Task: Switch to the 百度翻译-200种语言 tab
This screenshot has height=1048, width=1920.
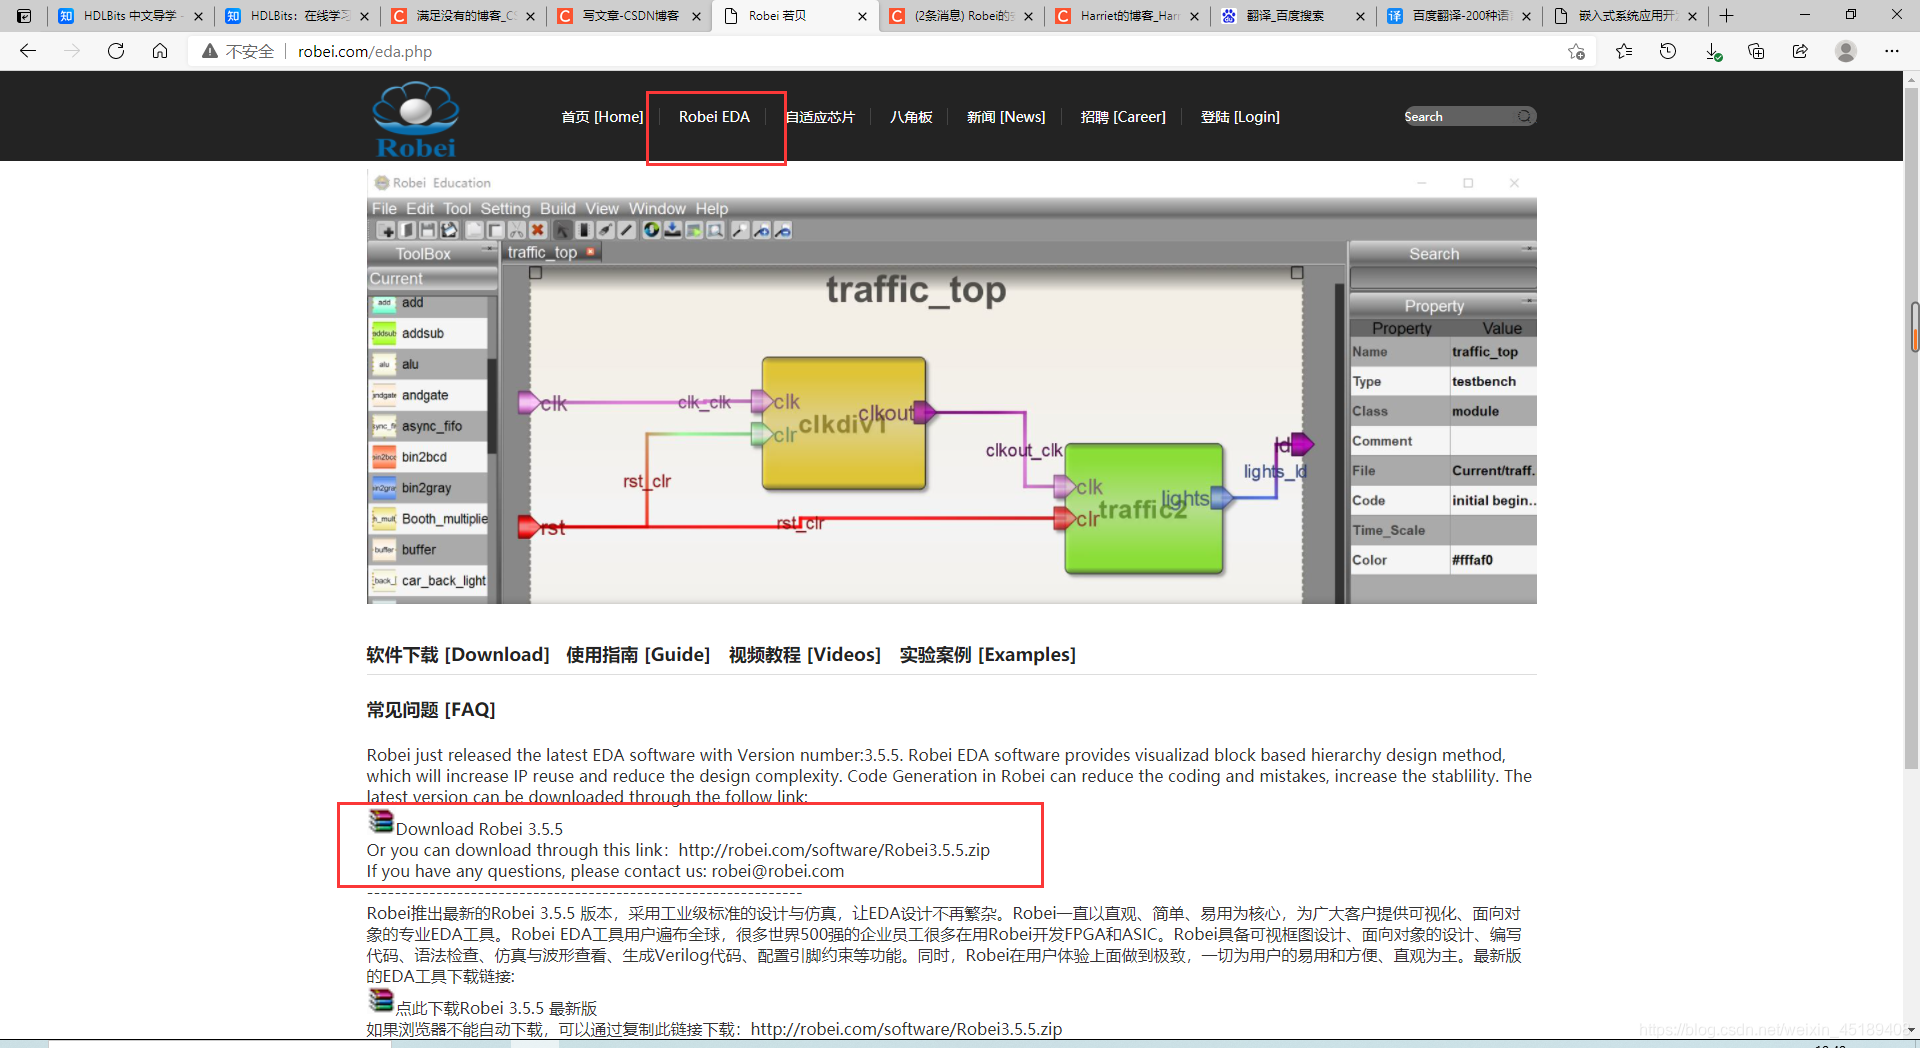Action: pyautogui.click(x=1459, y=16)
